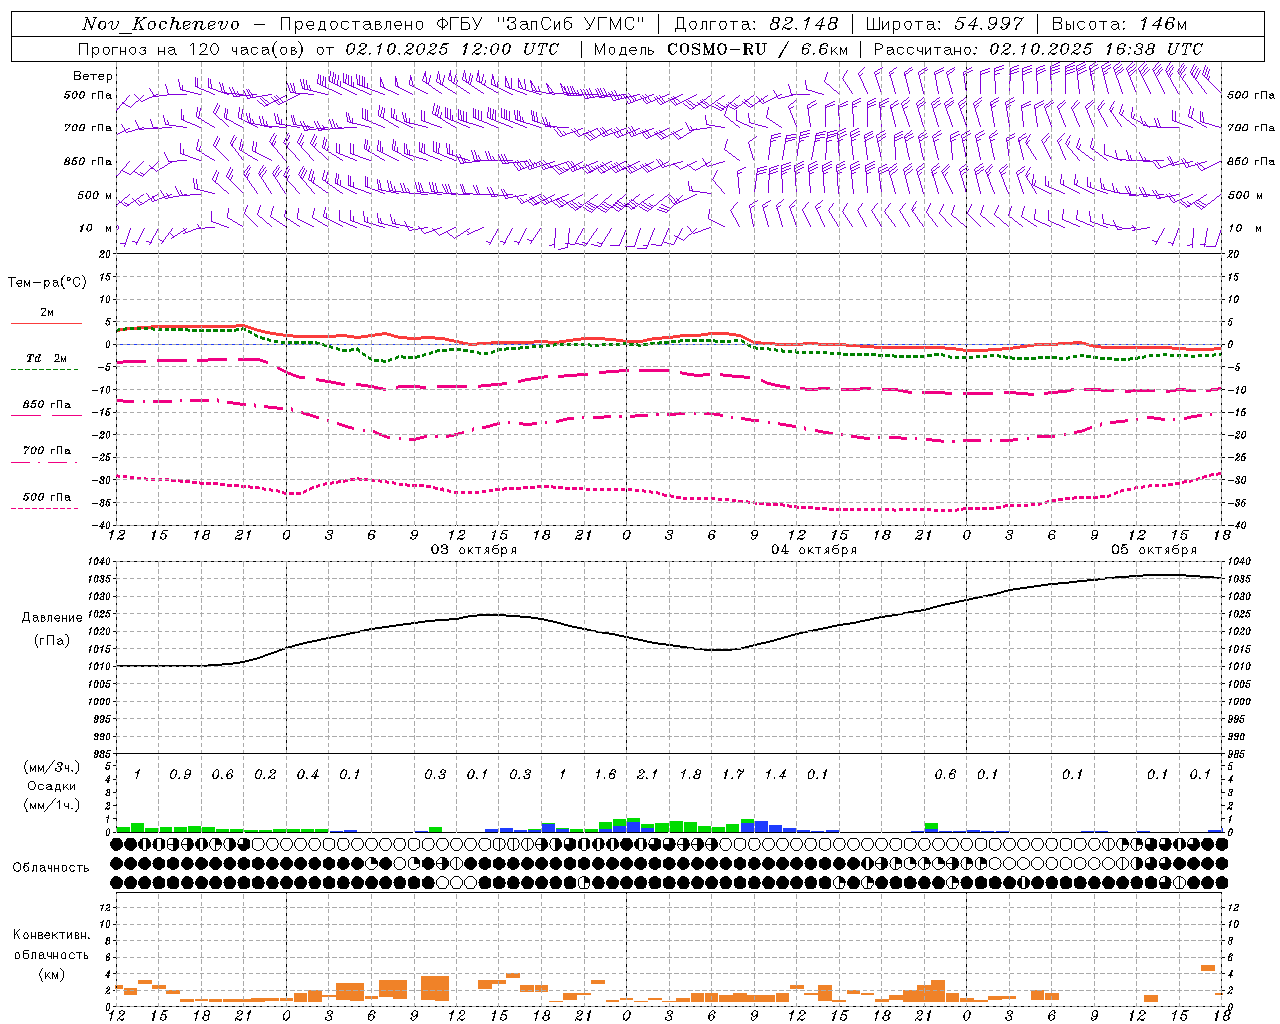
Task: Click the elevation text Высота: 146м
Action: (x=1120, y=24)
